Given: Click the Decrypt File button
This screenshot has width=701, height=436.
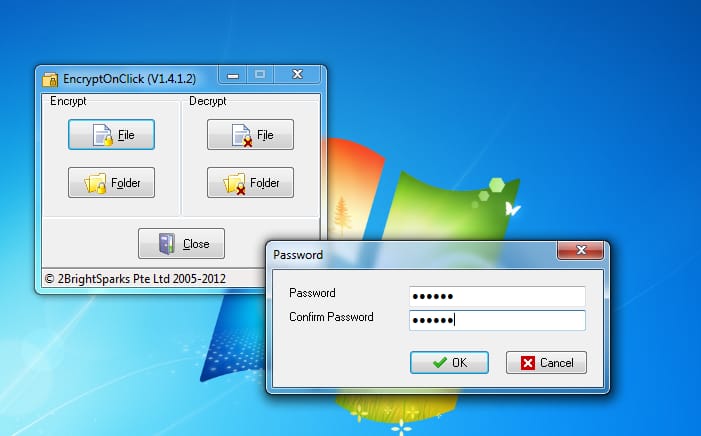Looking at the screenshot, I should (x=250, y=135).
